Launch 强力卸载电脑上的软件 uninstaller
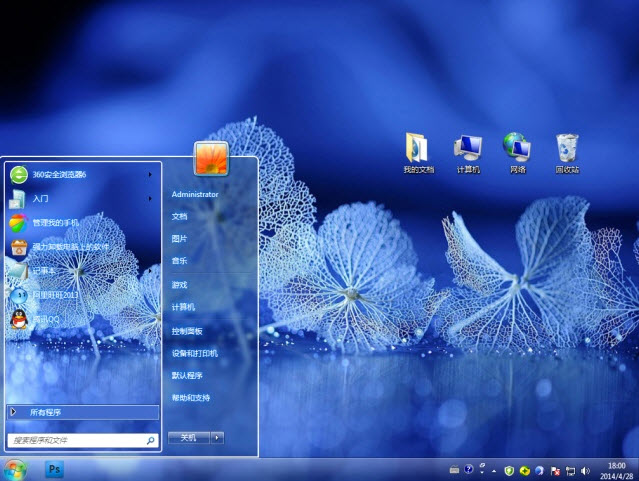 [70, 247]
